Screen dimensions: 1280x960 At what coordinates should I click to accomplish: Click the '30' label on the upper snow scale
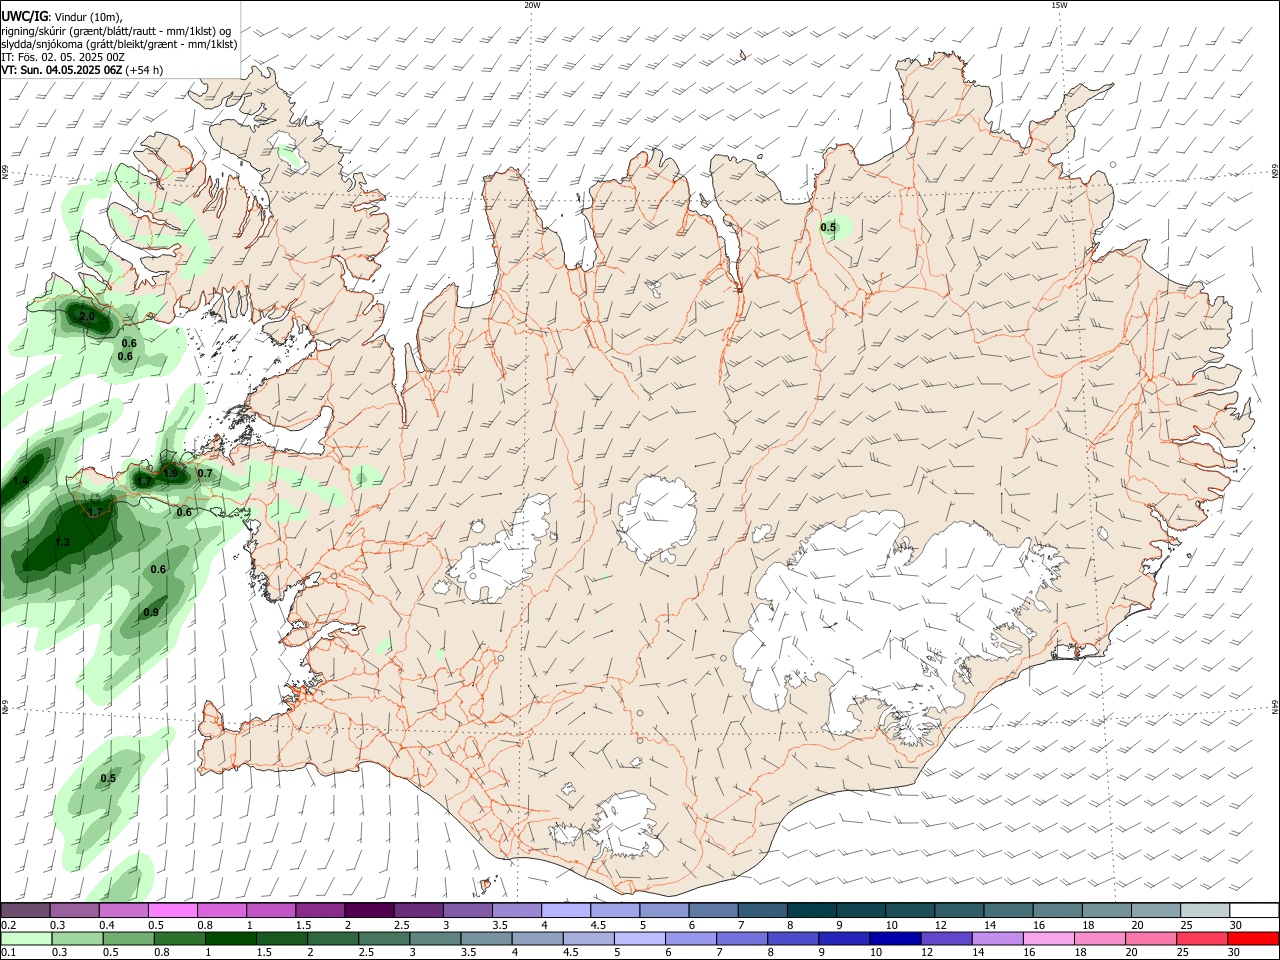coord(1236,925)
